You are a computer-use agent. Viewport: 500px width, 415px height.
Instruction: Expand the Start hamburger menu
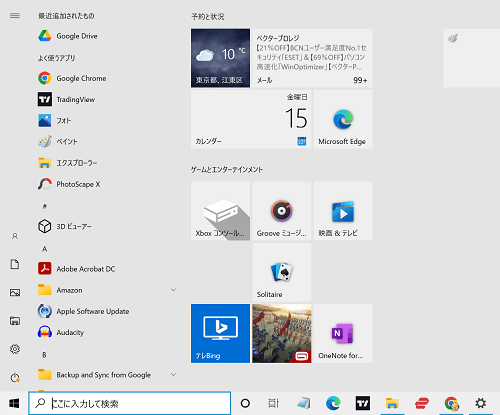[15, 16]
